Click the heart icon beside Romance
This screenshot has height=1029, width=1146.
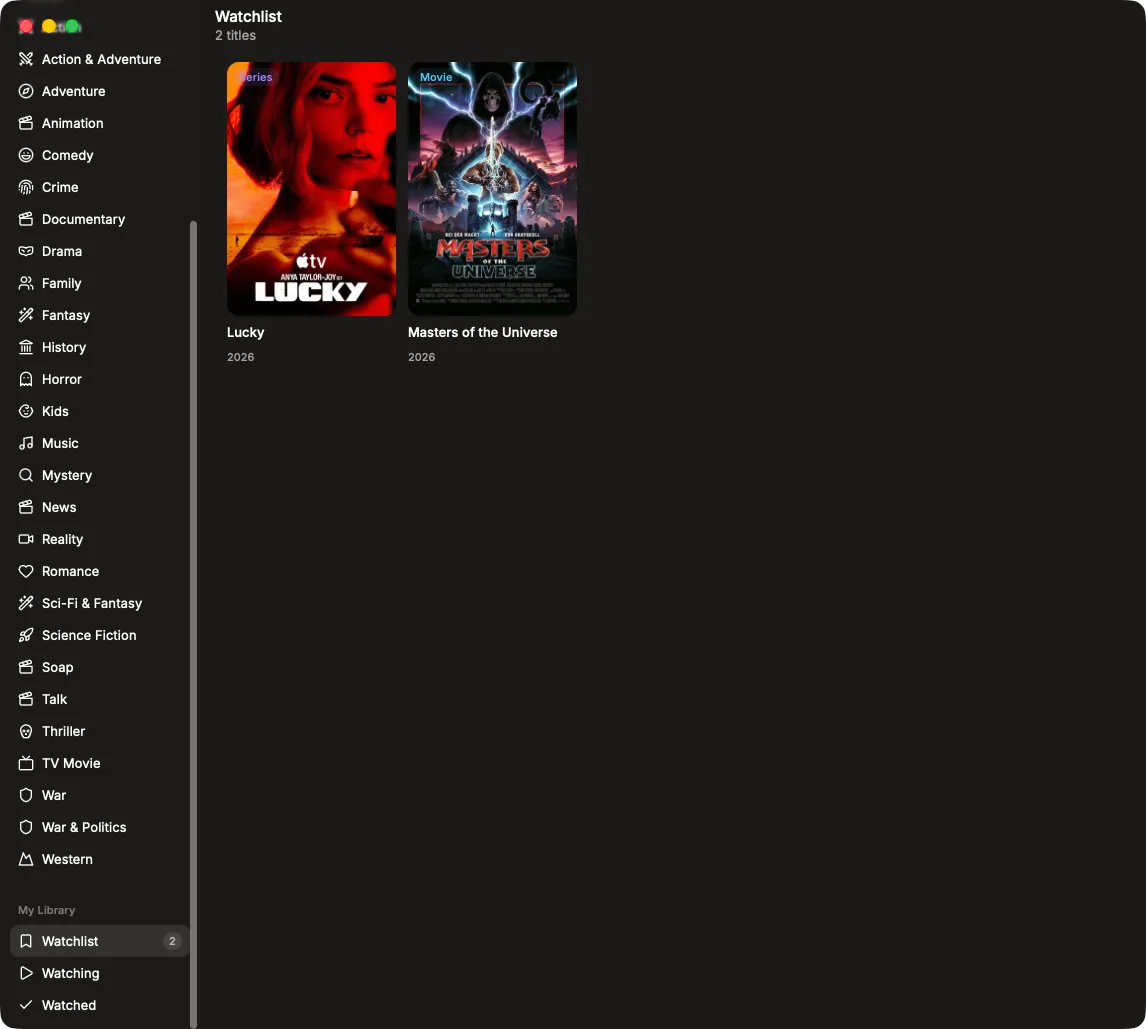coord(26,572)
